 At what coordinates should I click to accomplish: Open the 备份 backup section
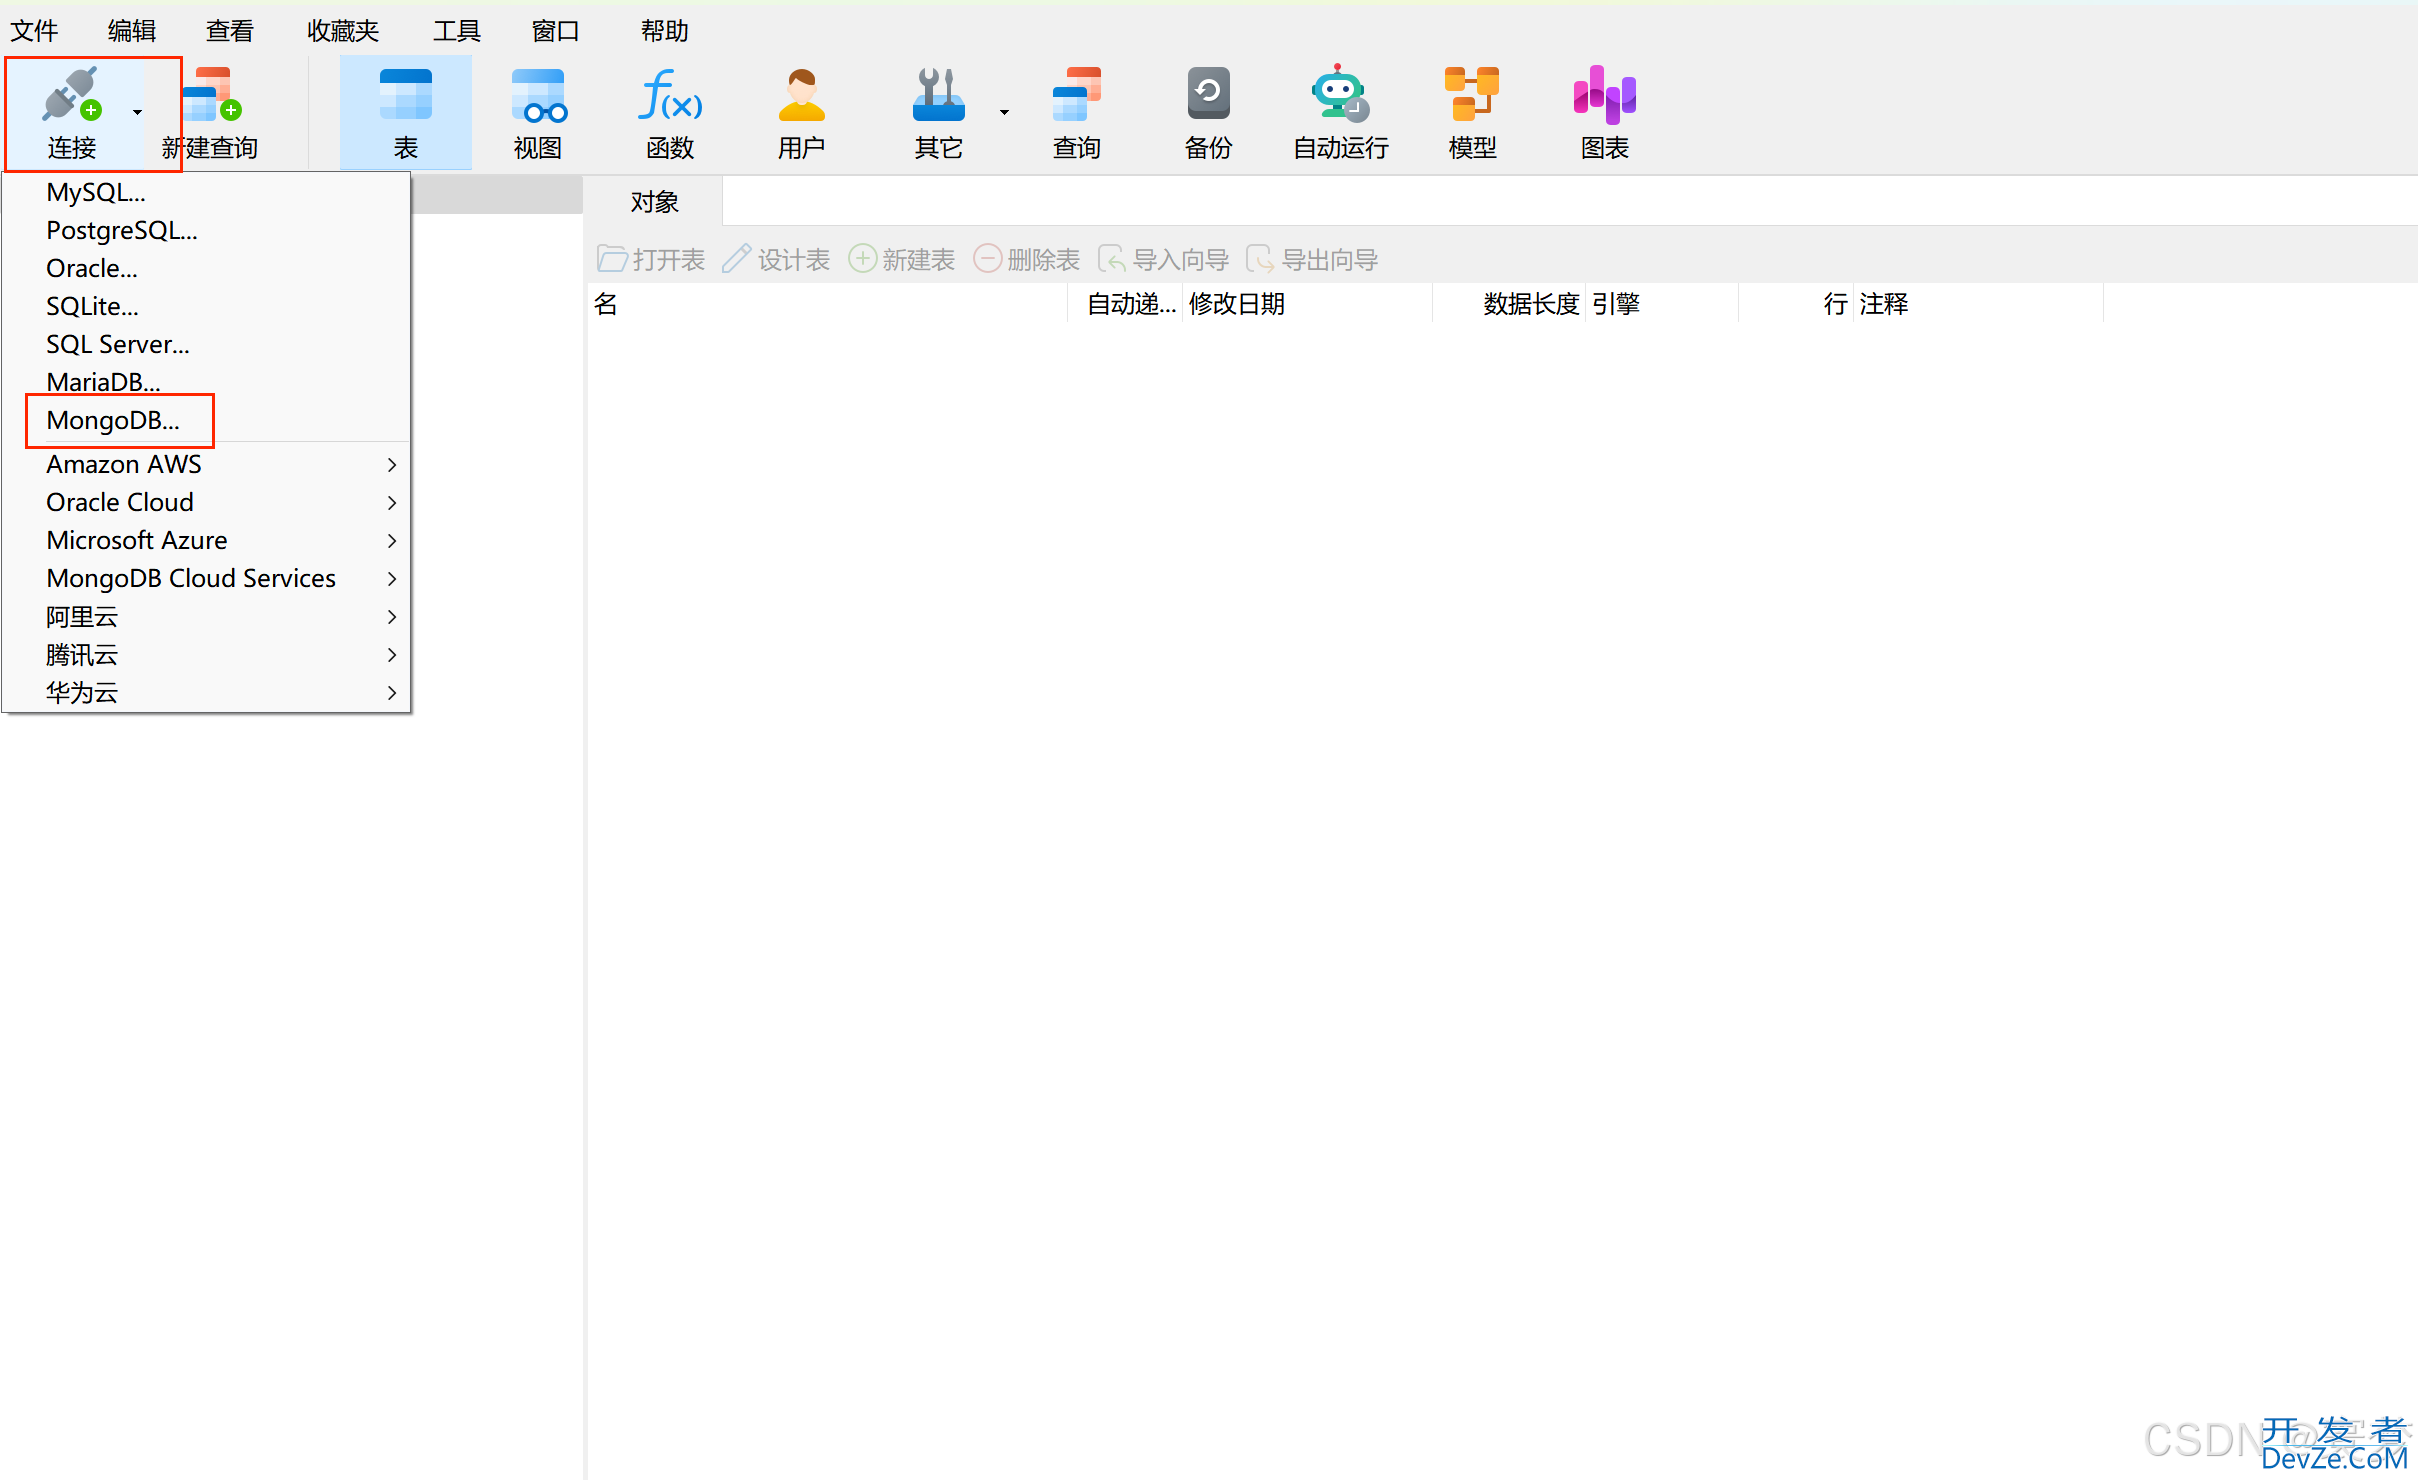click(x=1208, y=112)
